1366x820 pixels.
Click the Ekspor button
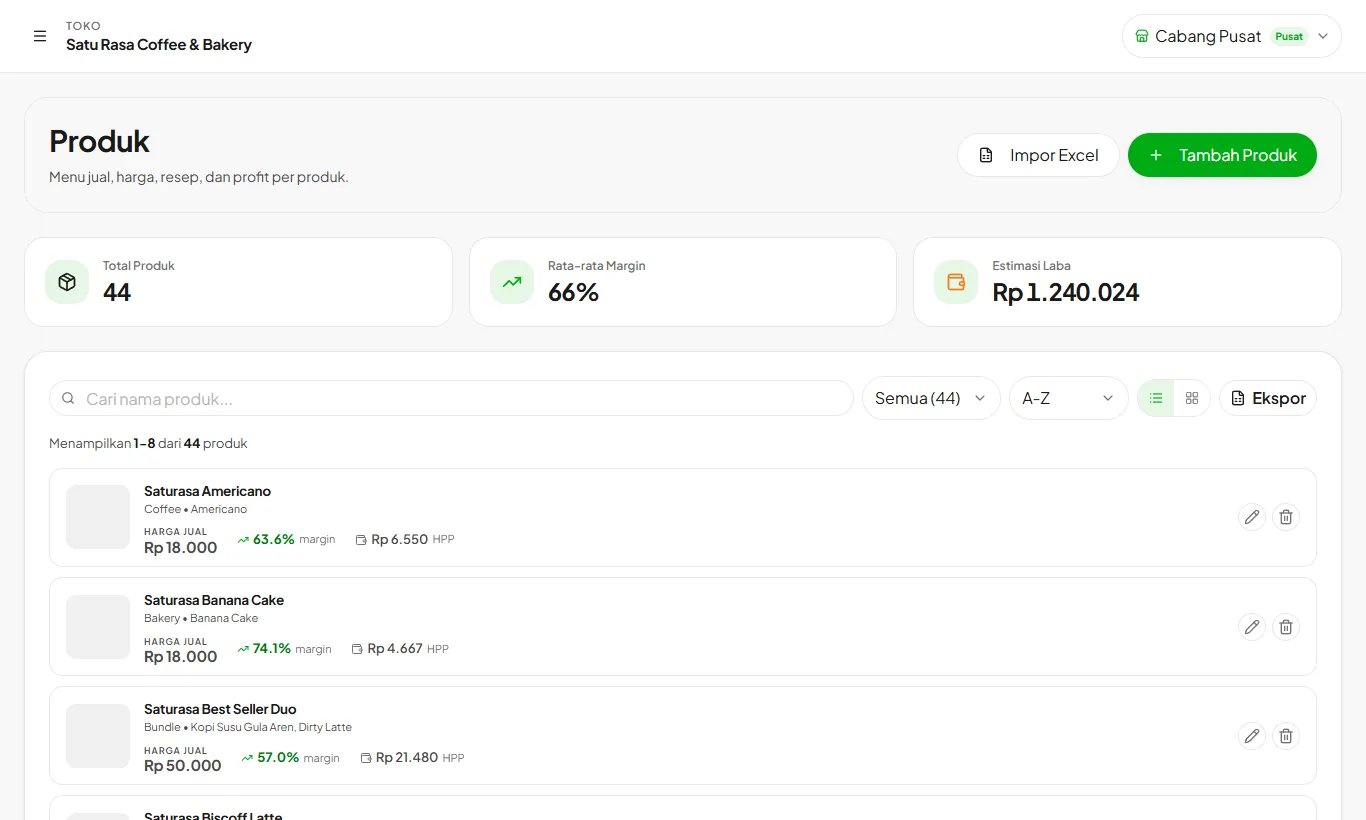1268,398
